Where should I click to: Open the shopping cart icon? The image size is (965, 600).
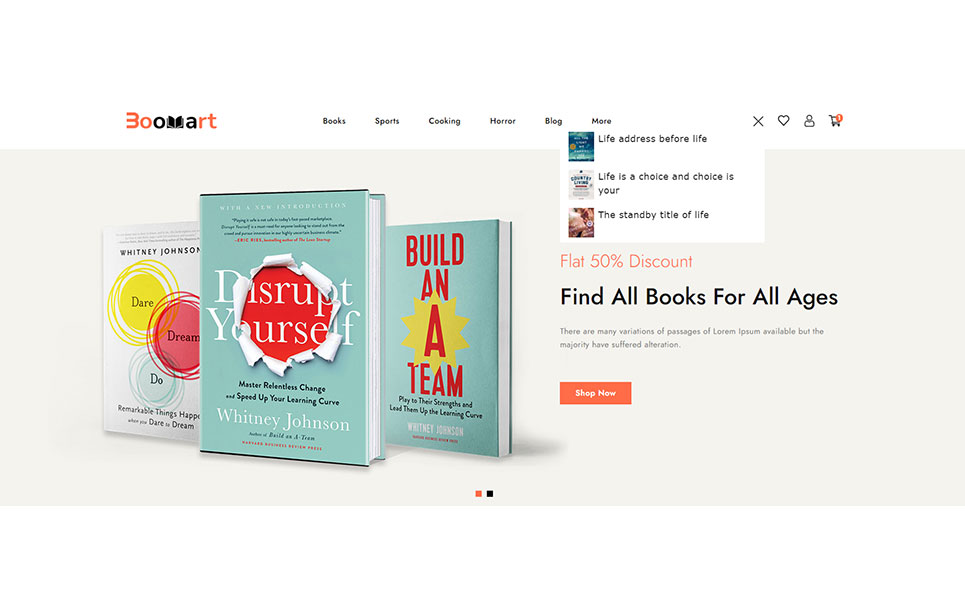coord(834,121)
